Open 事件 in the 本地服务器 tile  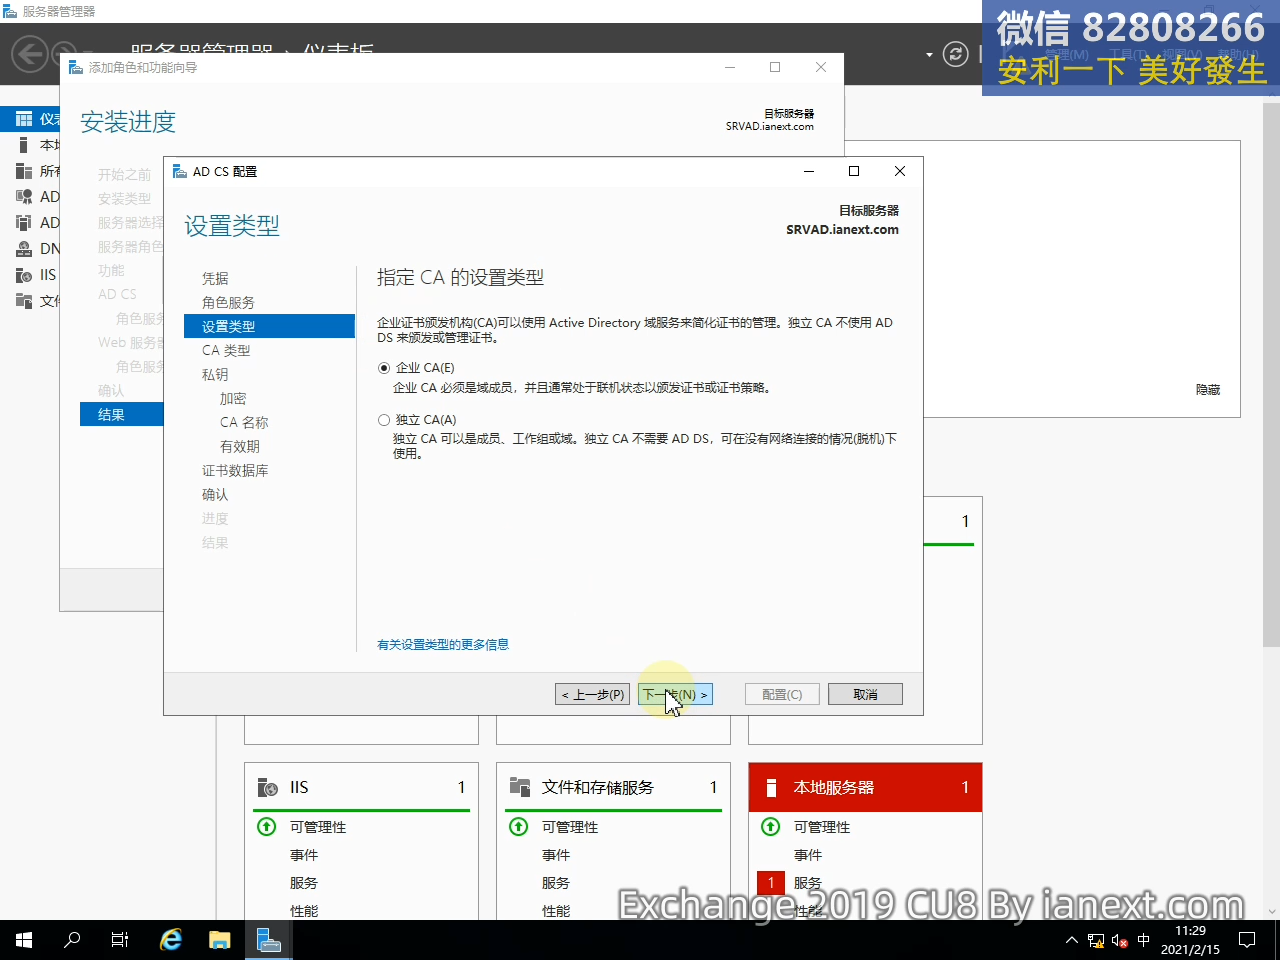[x=808, y=855]
